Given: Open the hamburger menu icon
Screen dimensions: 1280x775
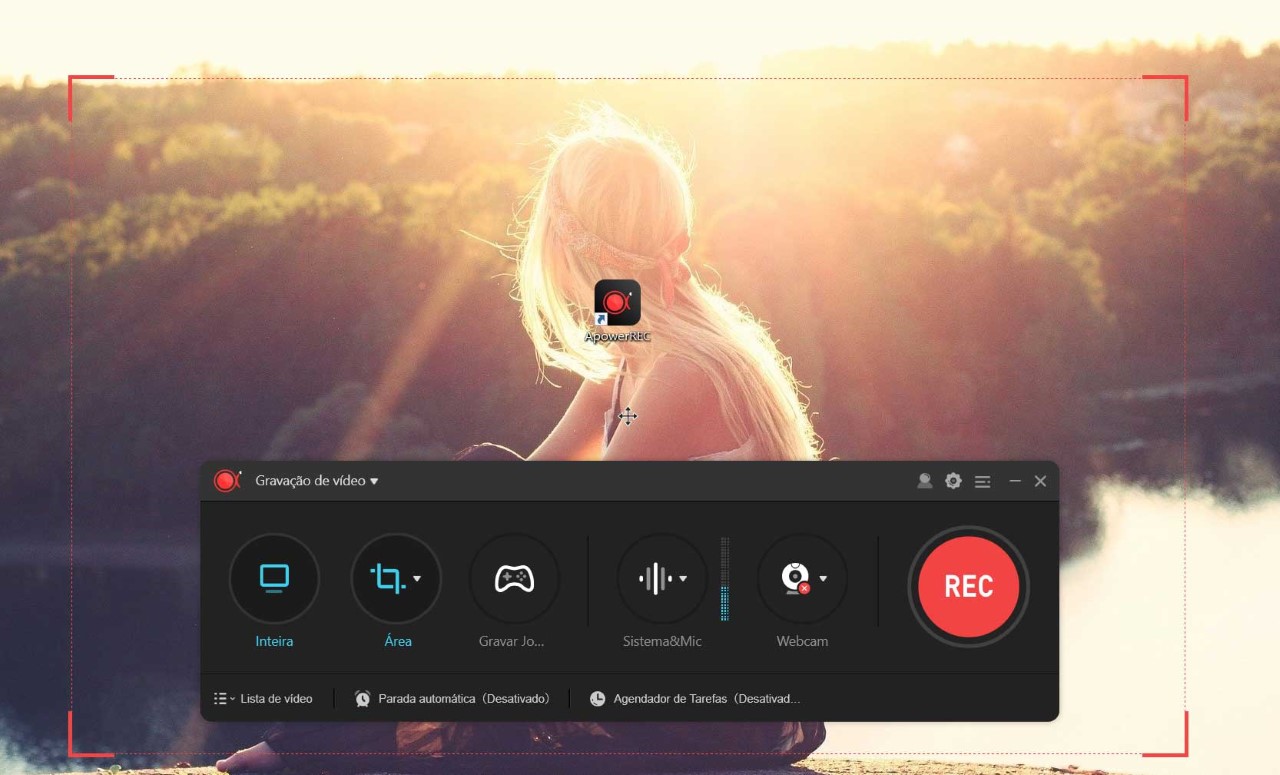Looking at the screenshot, I should coord(983,481).
